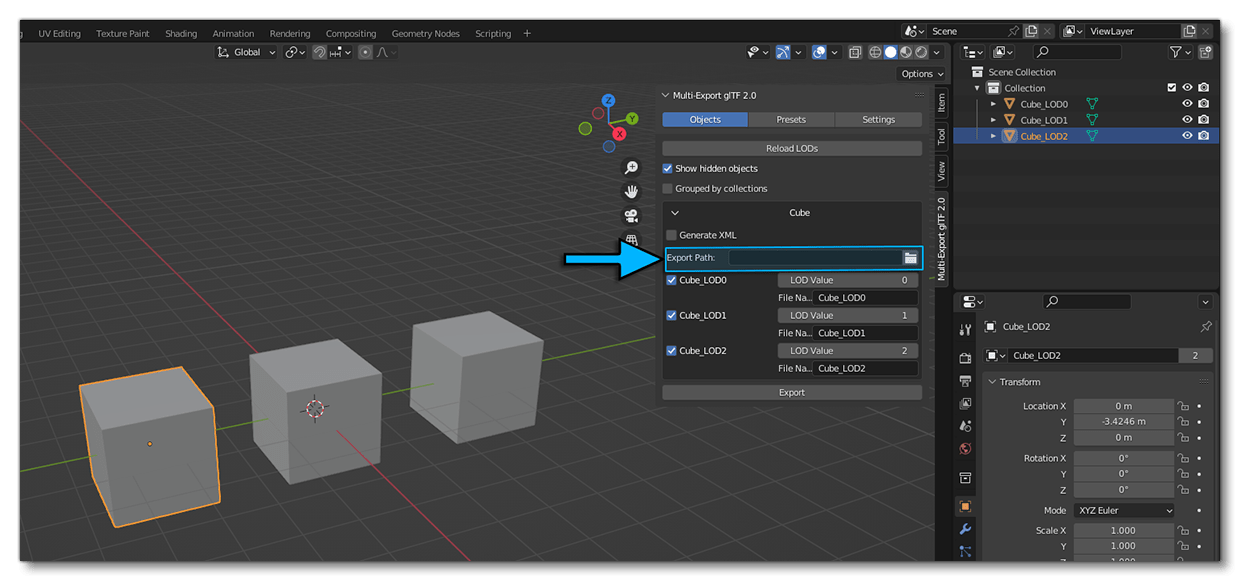This screenshot has width=1240, height=581.
Task: Click the mesh data icon next to Cube_LOD0
Action: click(x=1093, y=104)
